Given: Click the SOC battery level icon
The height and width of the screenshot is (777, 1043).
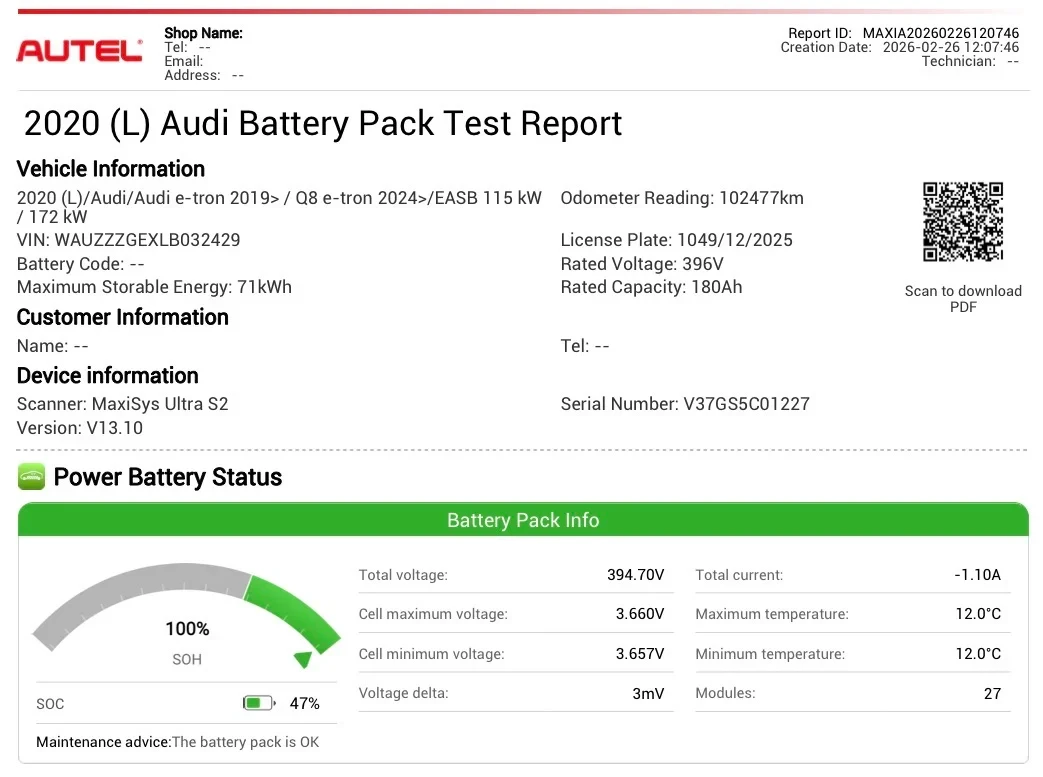Looking at the screenshot, I should coord(259,703).
